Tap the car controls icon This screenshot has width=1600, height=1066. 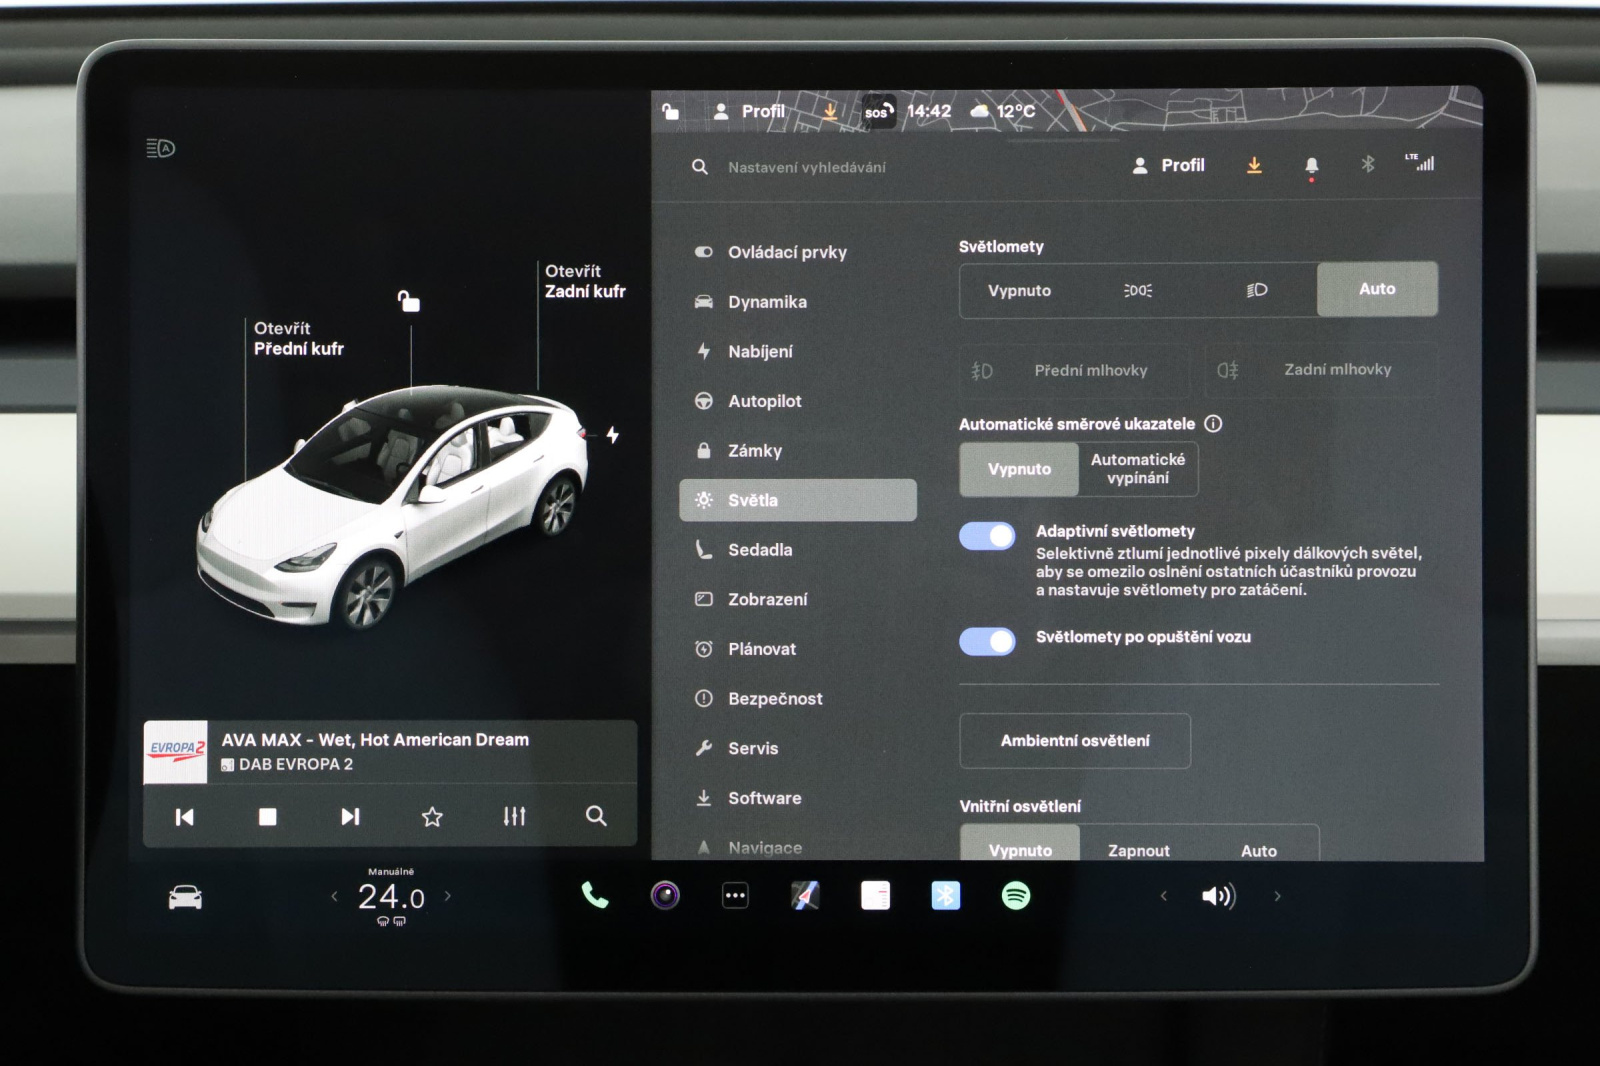click(185, 897)
